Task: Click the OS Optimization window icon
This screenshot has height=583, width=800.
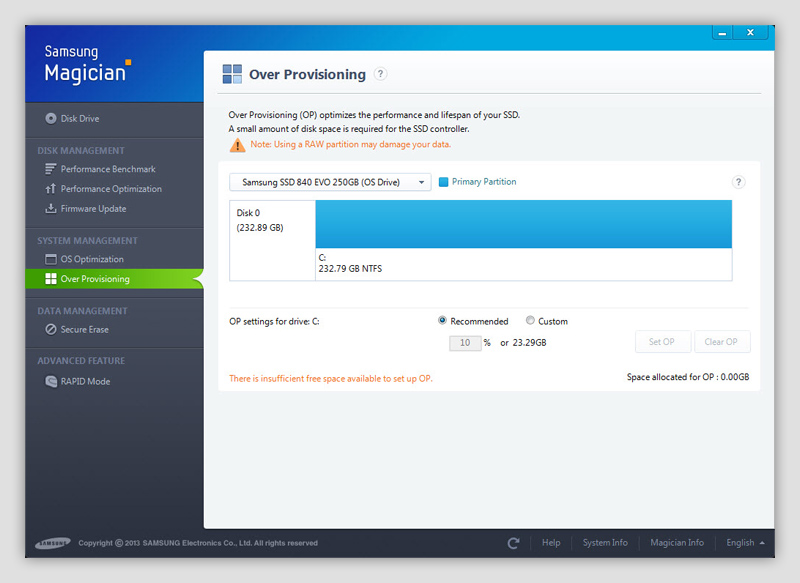Action: (x=51, y=259)
